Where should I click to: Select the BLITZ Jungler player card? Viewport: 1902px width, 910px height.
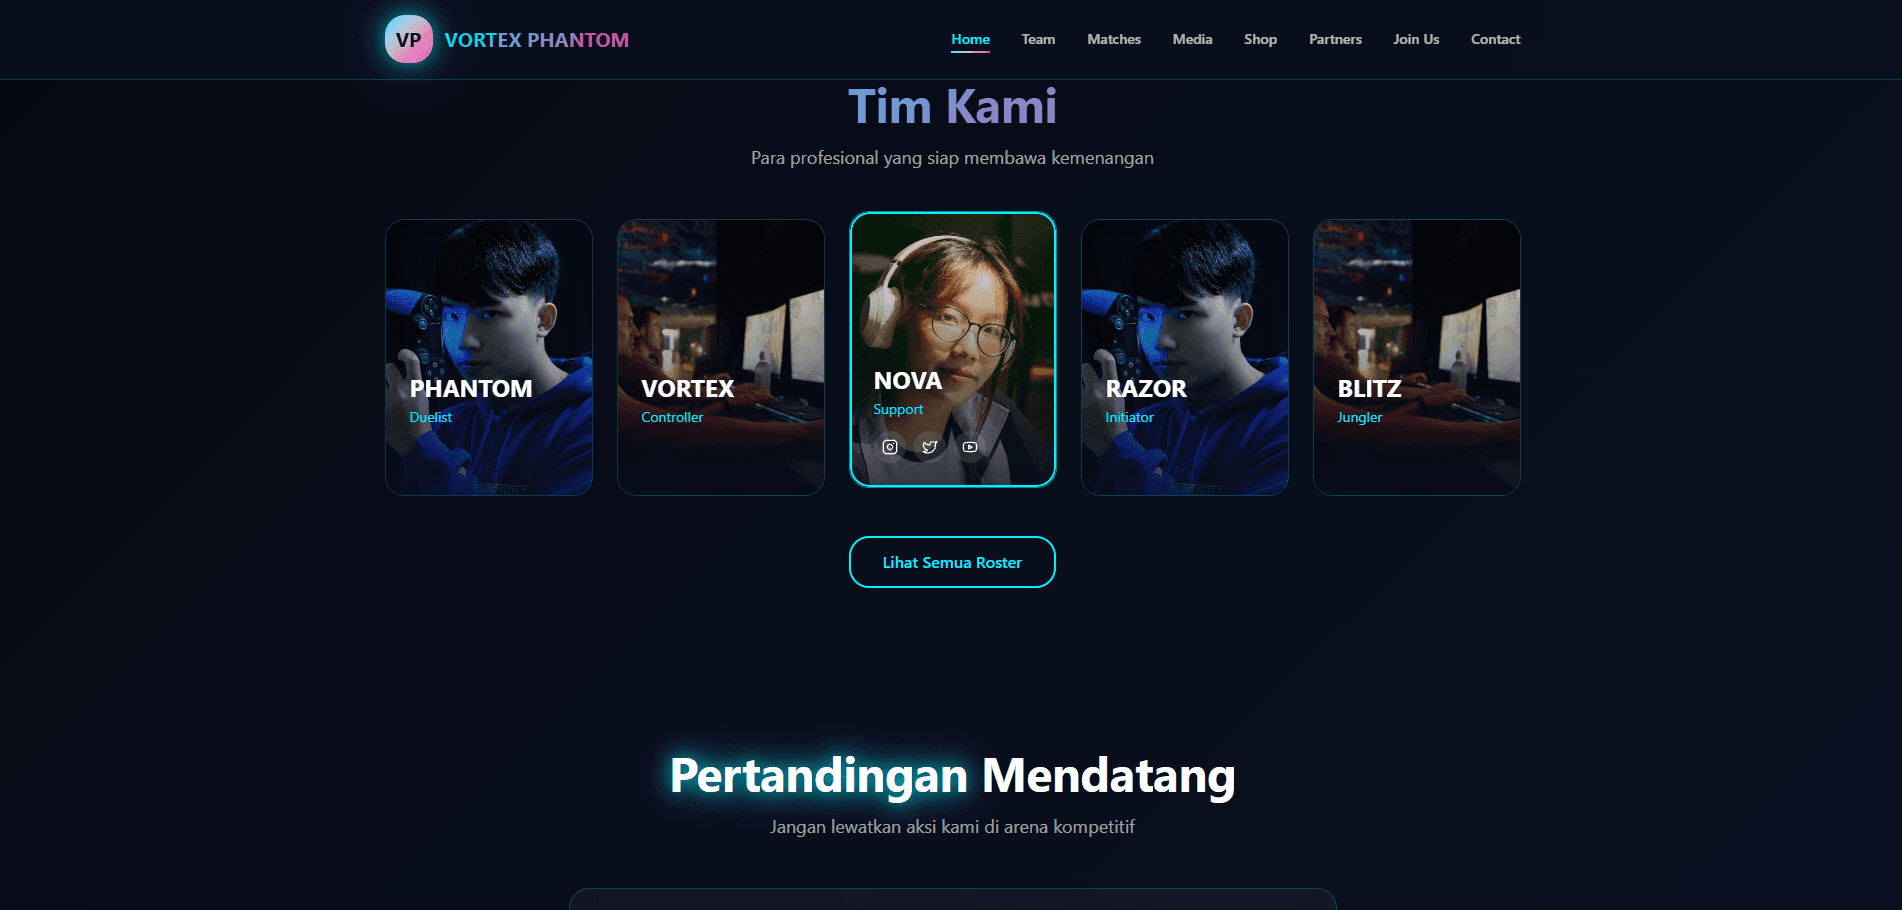pyautogui.click(x=1417, y=357)
